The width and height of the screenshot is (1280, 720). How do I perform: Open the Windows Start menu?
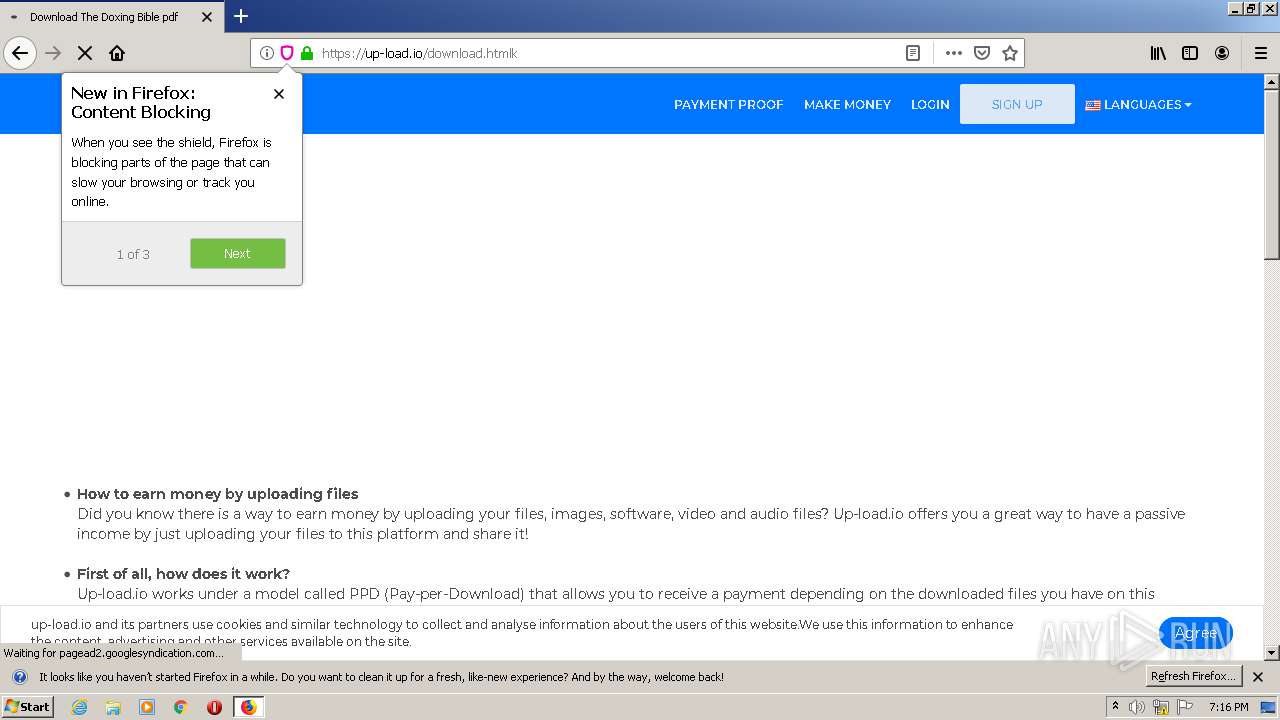[x=28, y=706]
